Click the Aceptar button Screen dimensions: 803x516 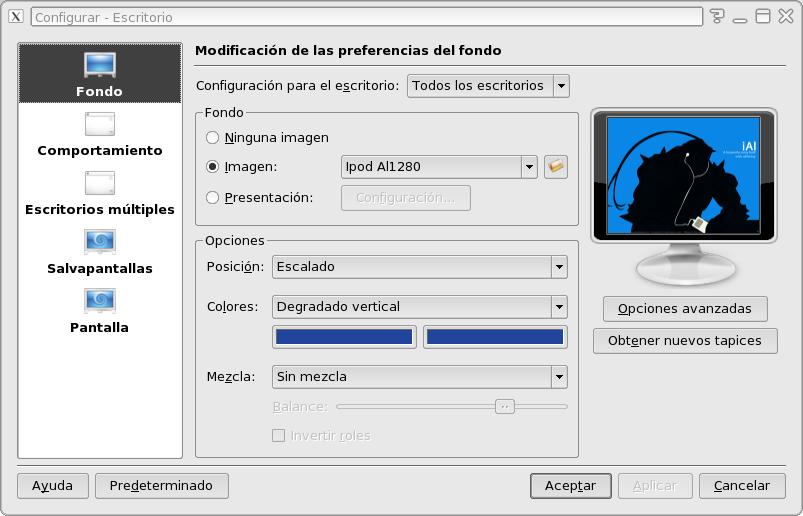click(570, 486)
